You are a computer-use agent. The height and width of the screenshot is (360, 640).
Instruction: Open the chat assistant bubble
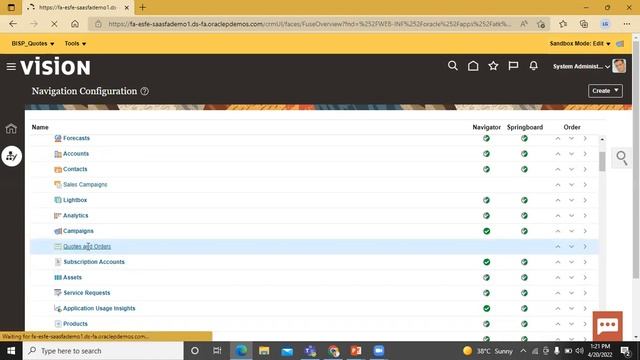click(608, 326)
